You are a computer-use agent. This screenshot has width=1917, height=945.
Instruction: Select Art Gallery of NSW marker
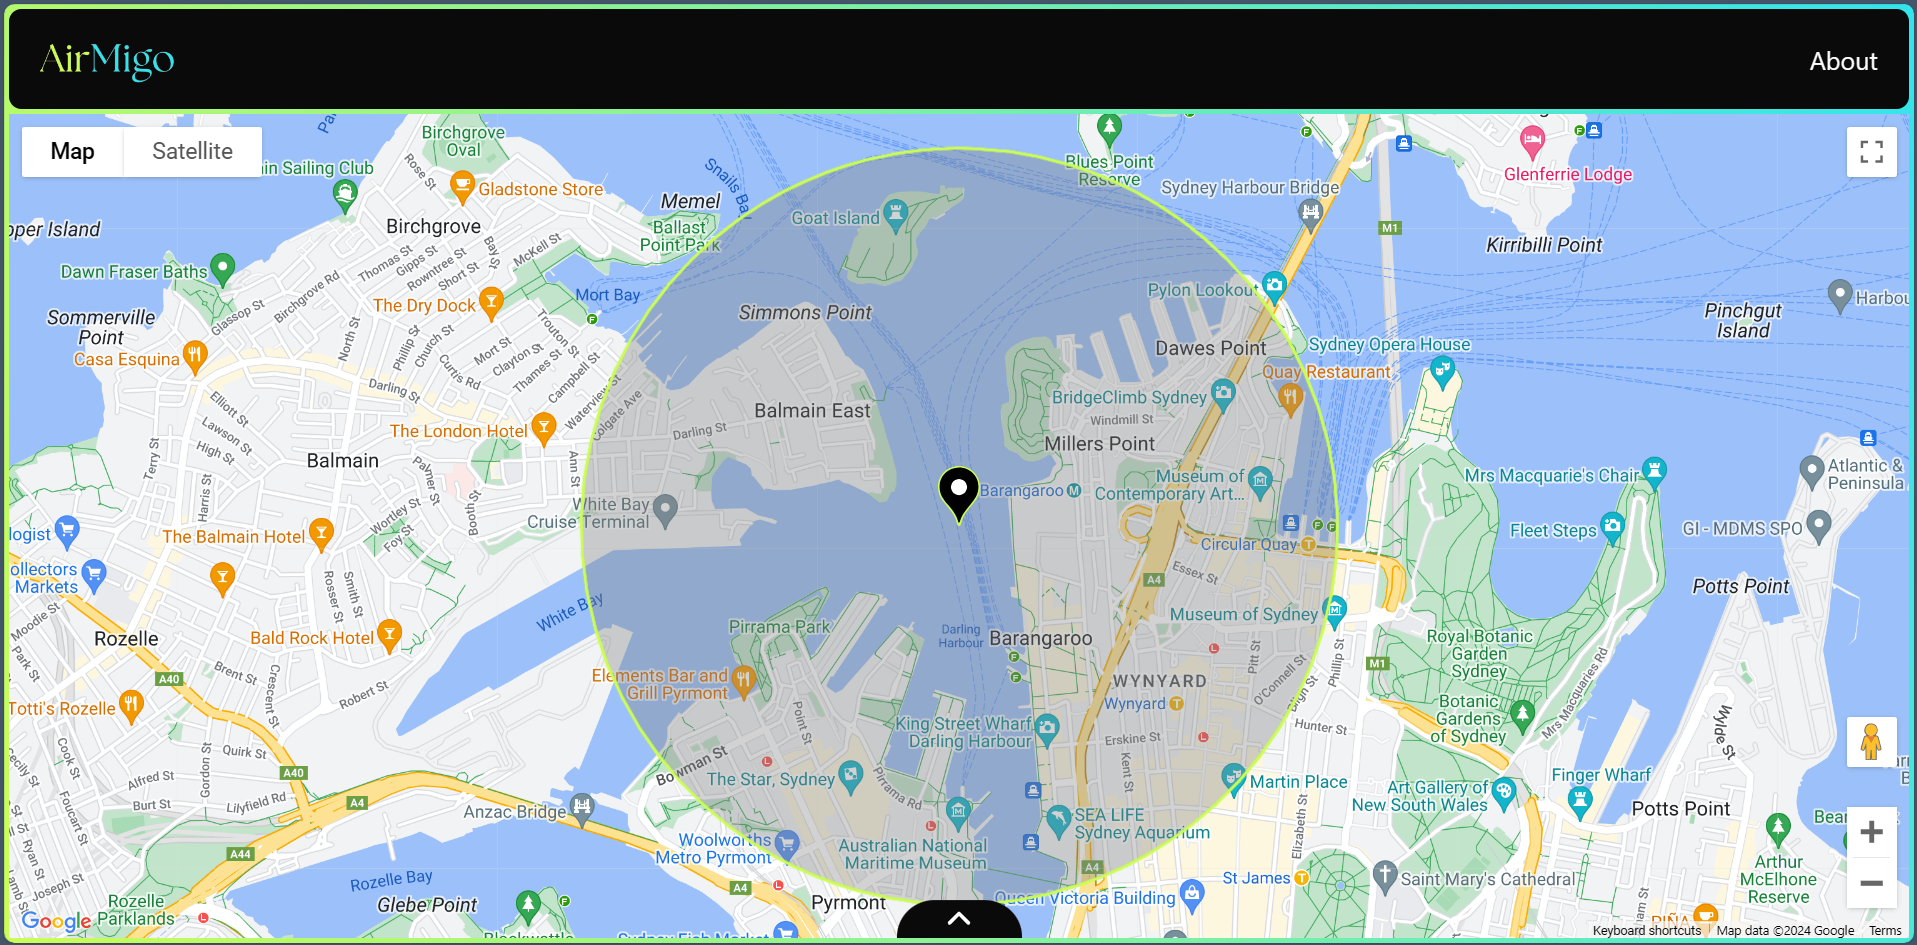click(x=1503, y=794)
